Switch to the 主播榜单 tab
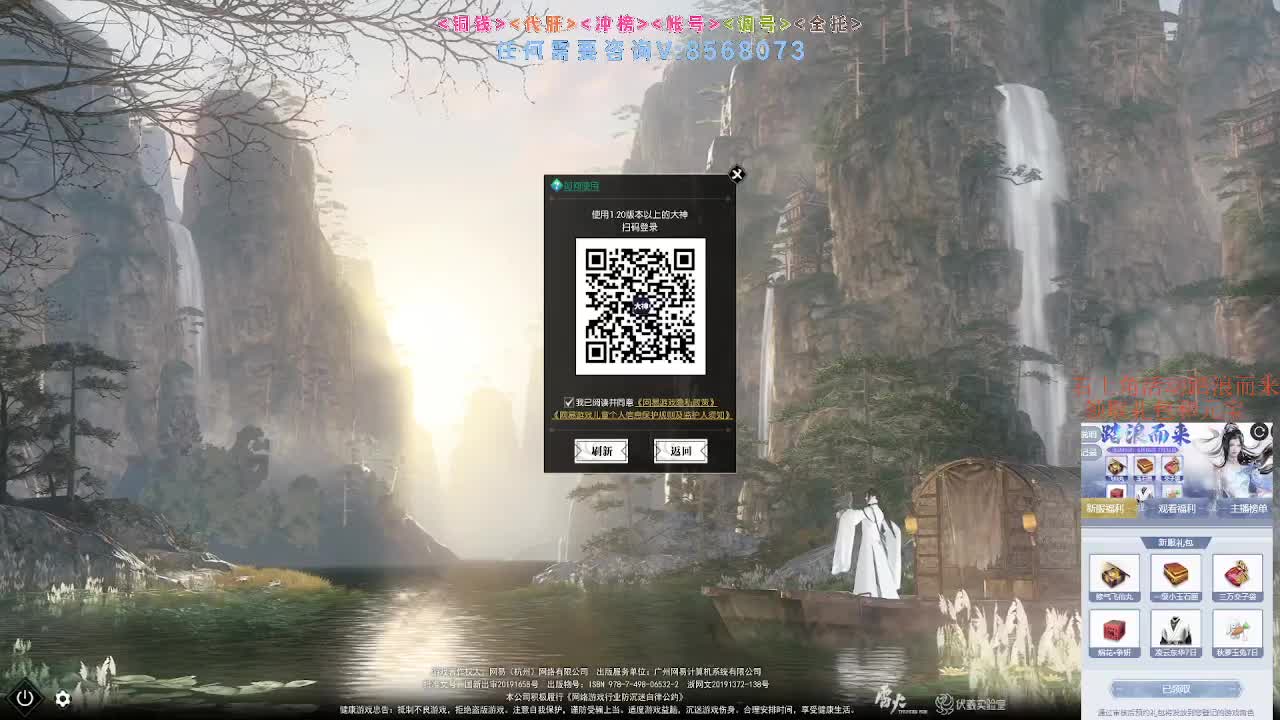This screenshot has width=1280, height=720. coord(1249,508)
